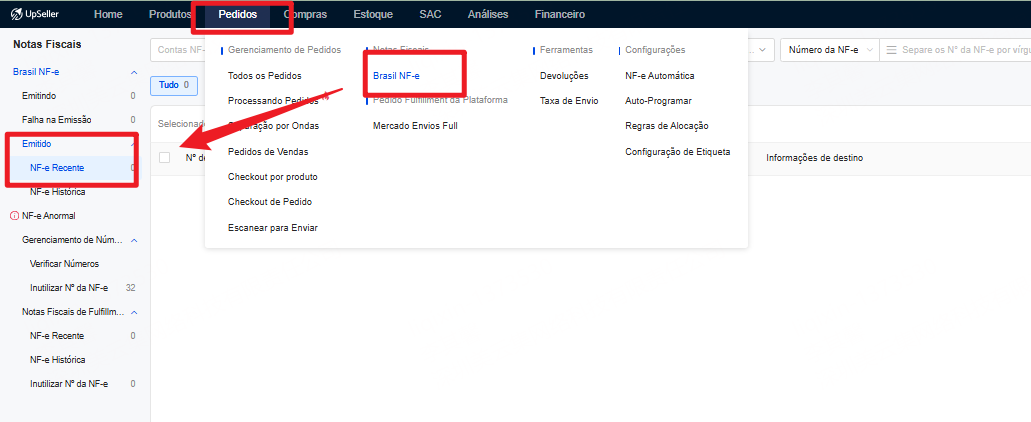Click the list icon in NF-e number field
Image resolution: width=1031 pixels, height=422 pixels.
[x=891, y=49]
